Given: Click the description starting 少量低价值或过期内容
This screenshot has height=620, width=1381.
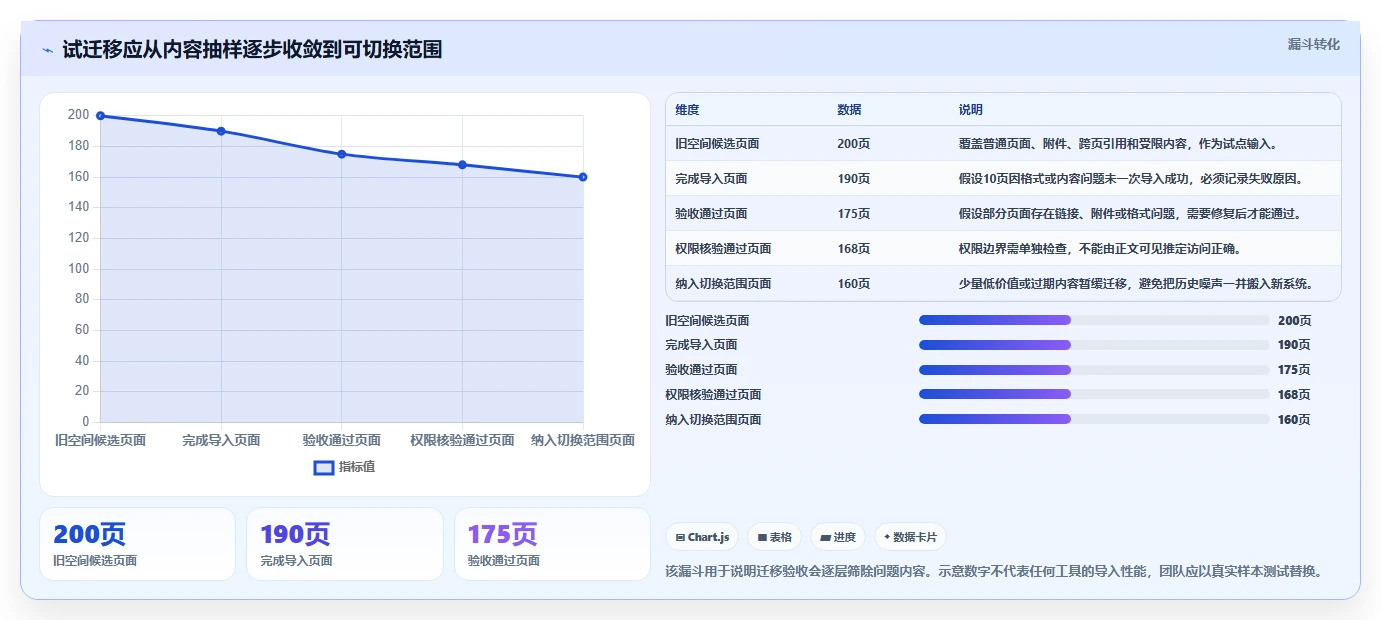Looking at the screenshot, I should coord(1136,284).
